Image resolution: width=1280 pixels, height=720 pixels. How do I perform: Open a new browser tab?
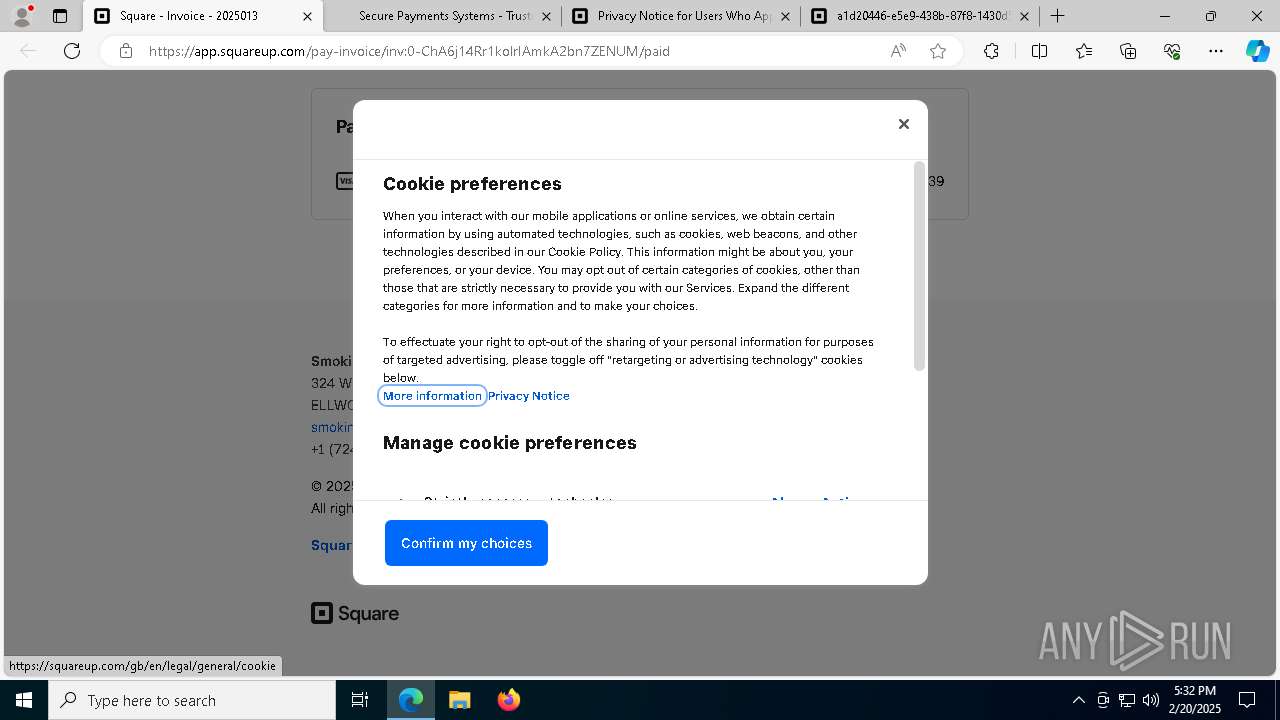click(1057, 16)
